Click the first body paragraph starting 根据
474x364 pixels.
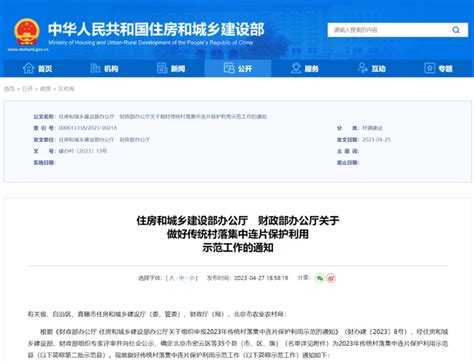(238, 343)
